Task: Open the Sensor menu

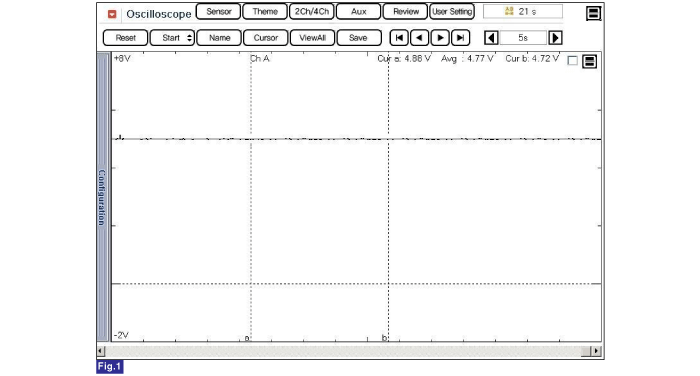Action: 218,12
